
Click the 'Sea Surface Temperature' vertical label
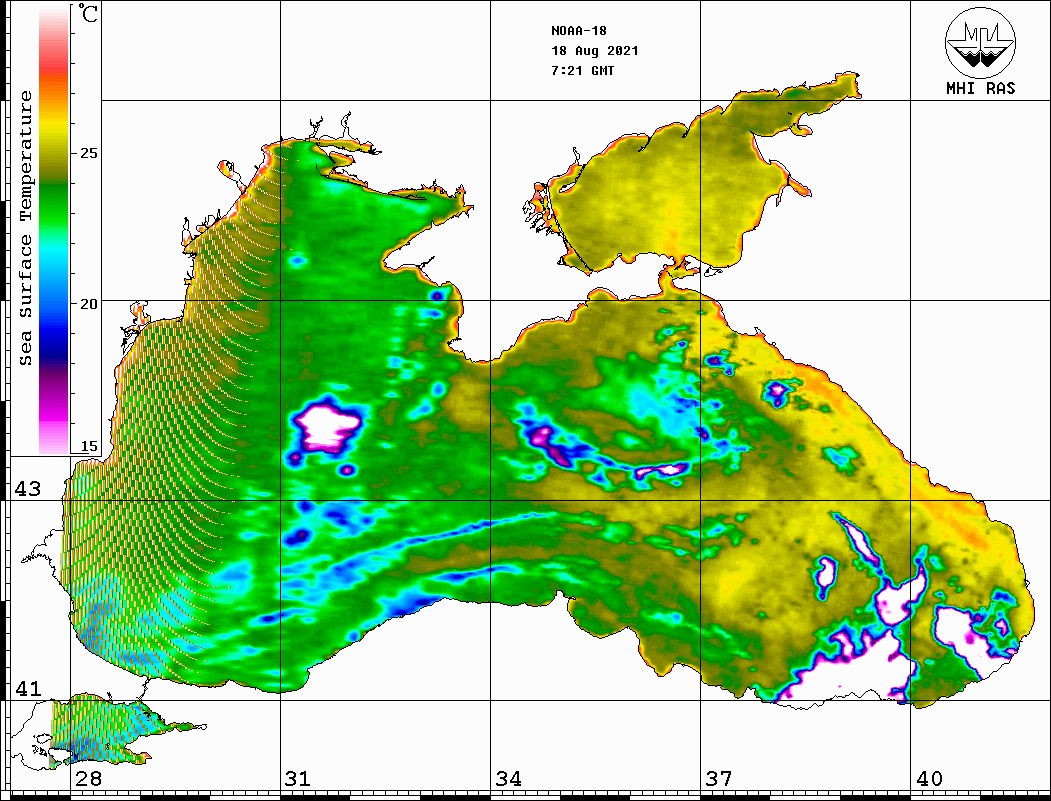[x=25, y=229]
